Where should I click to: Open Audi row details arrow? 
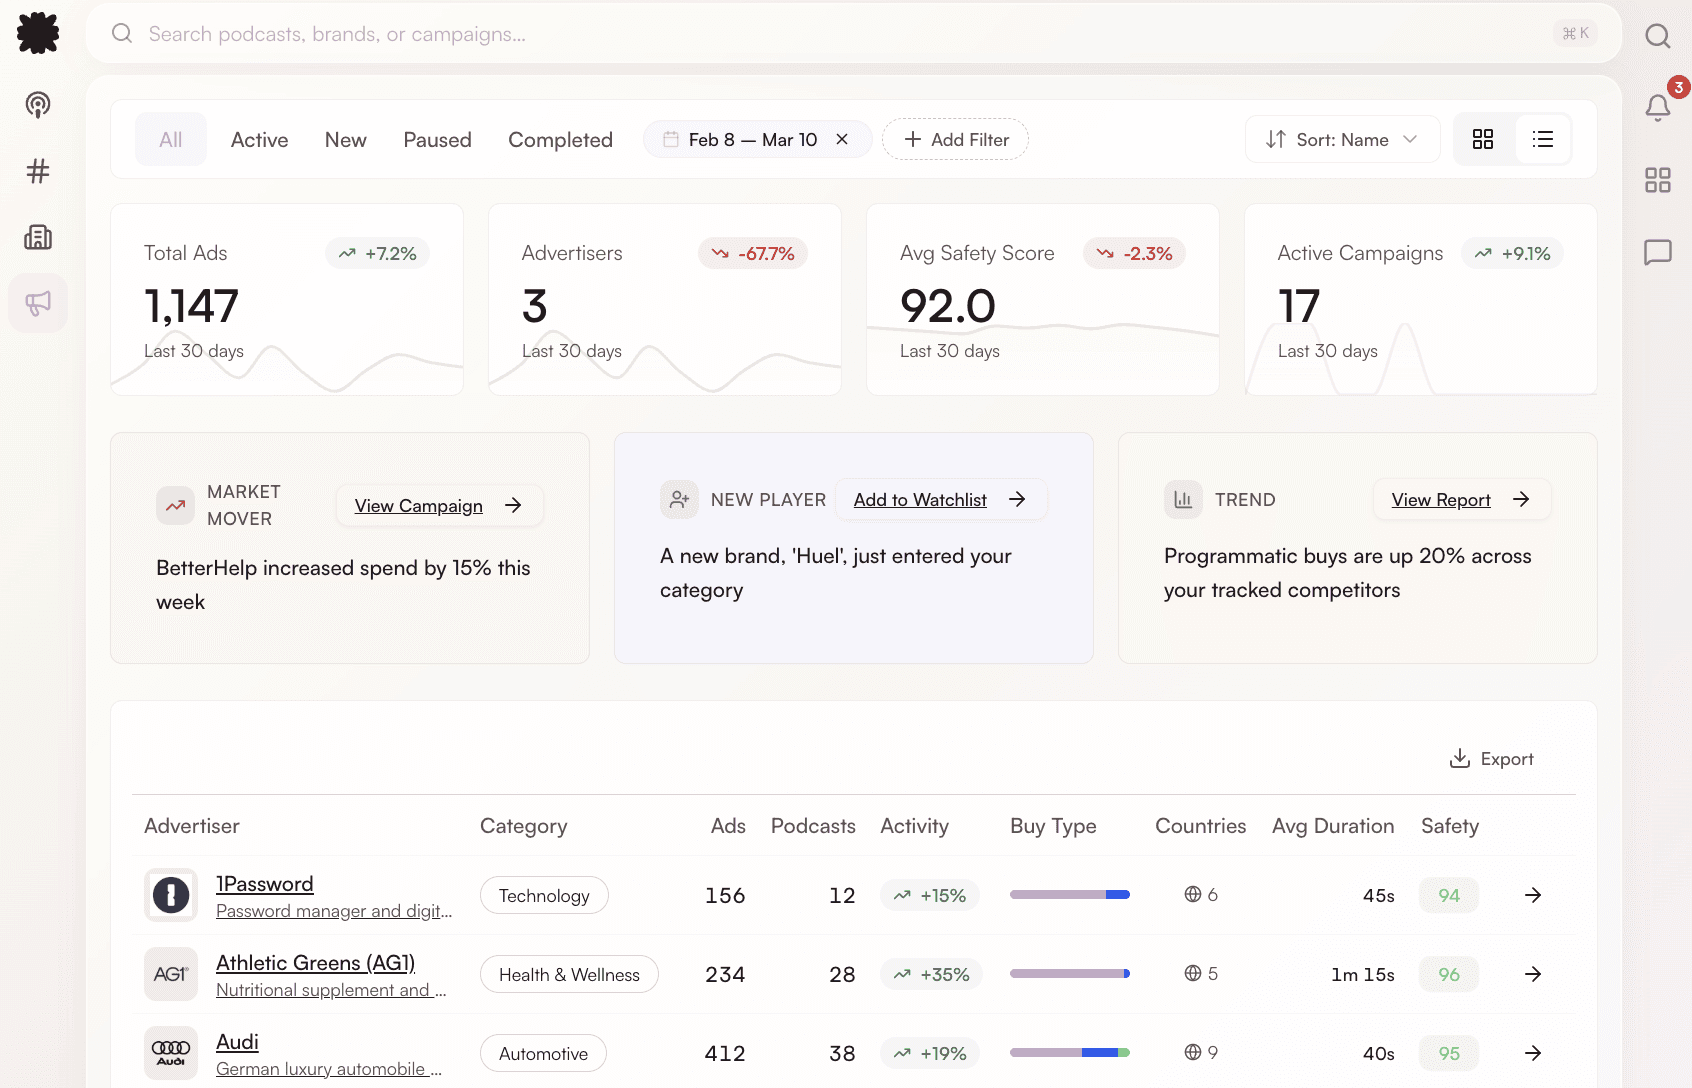pyautogui.click(x=1533, y=1053)
